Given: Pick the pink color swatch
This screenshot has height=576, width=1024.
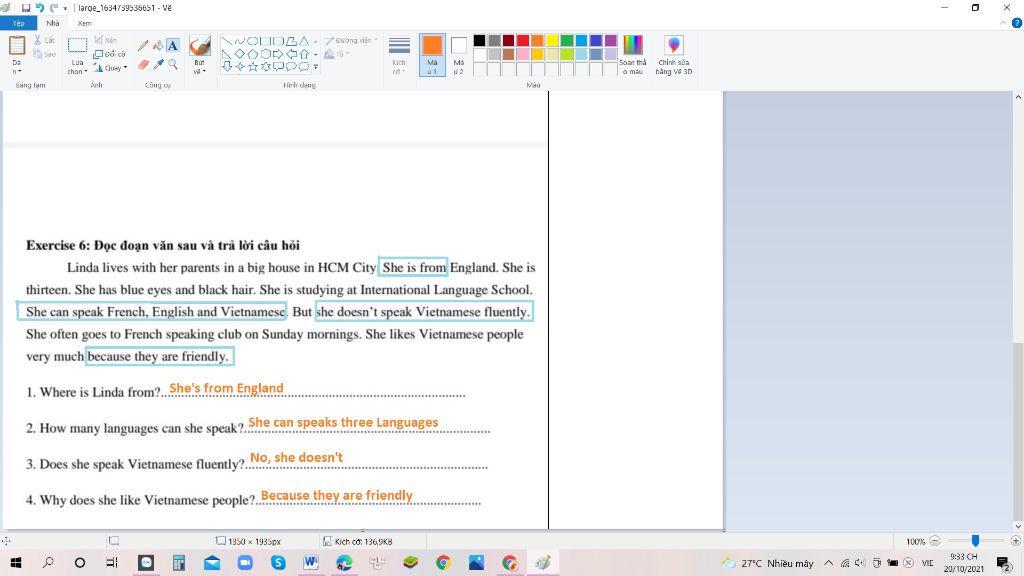Looking at the screenshot, I should click(523, 54).
